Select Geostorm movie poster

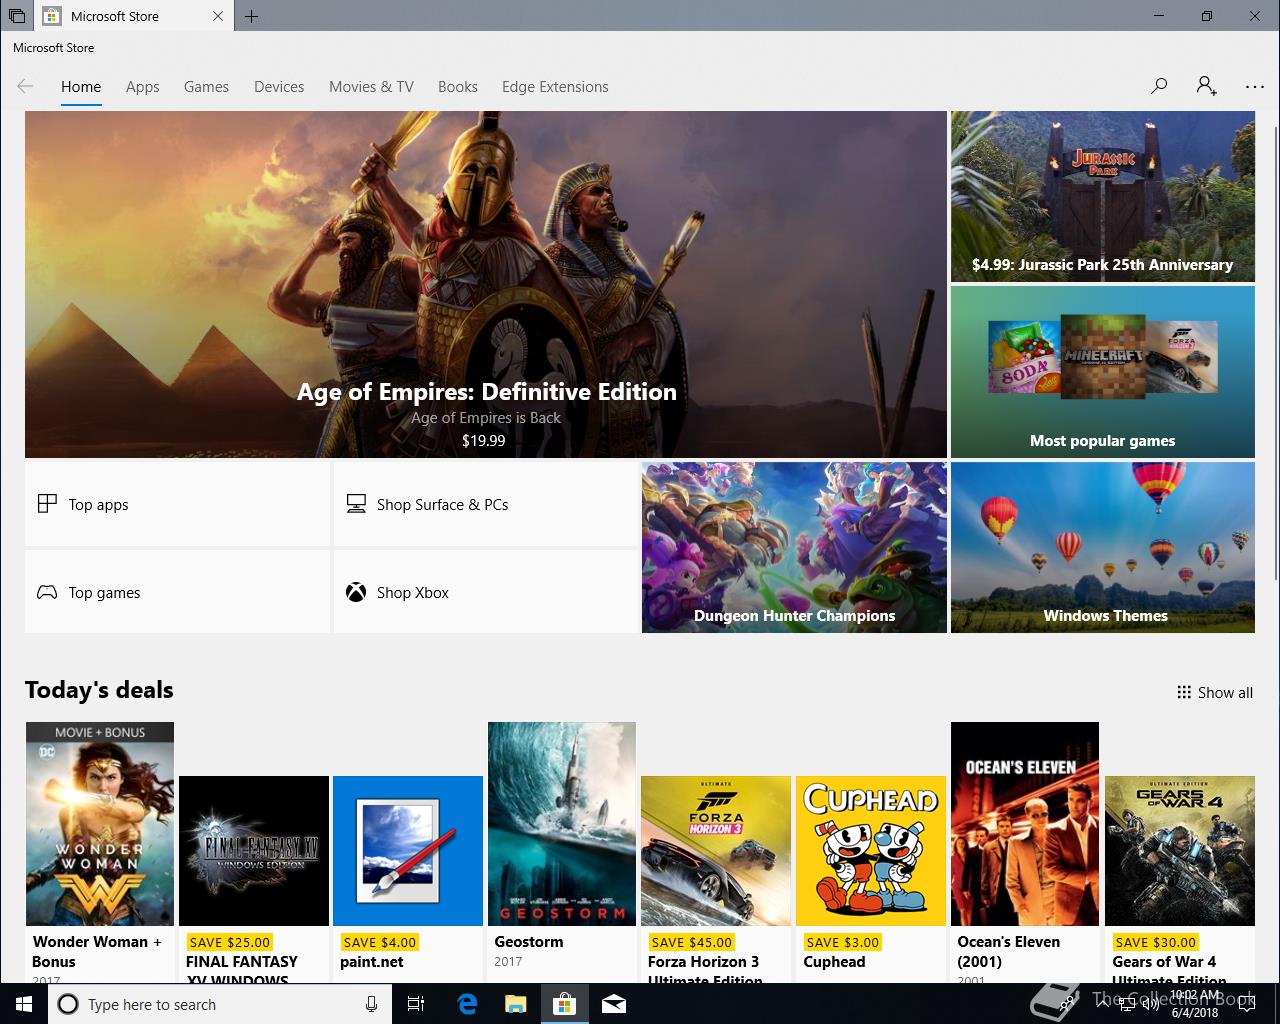[x=562, y=824]
